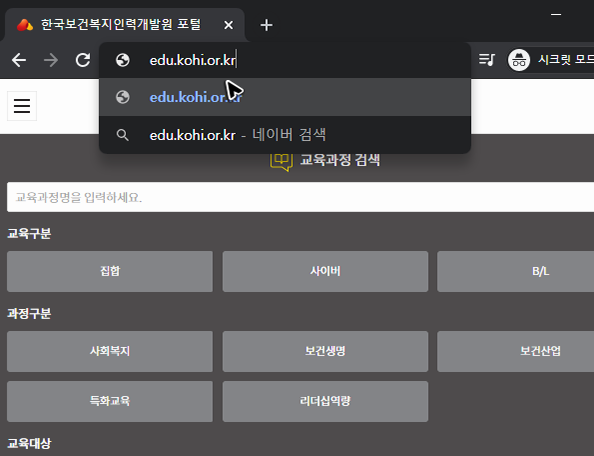The height and width of the screenshot is (456, 594).
Task: Click the 교육대상 section label
Action: pos(29,443)
